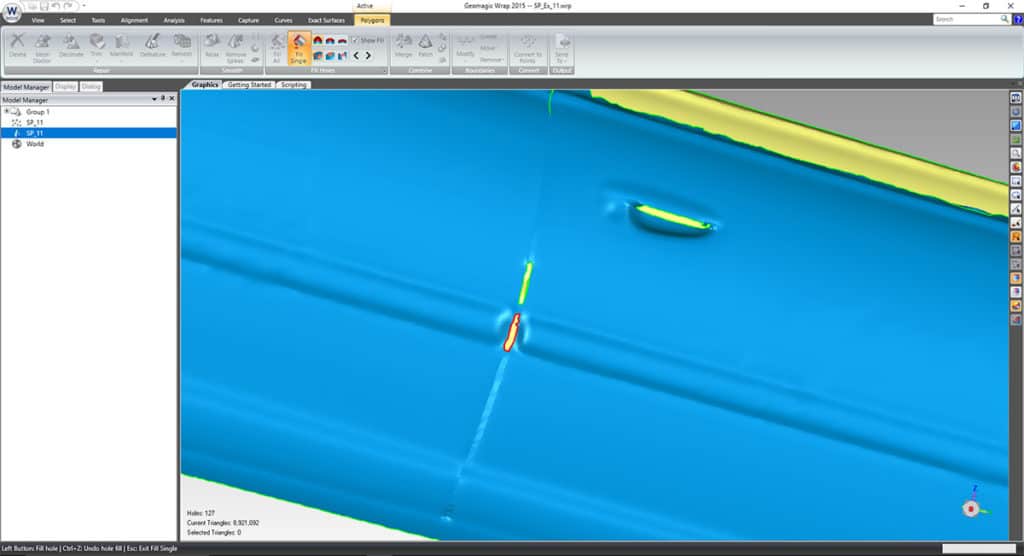Choose the Decimate polygon tool

tap(71, 46)
